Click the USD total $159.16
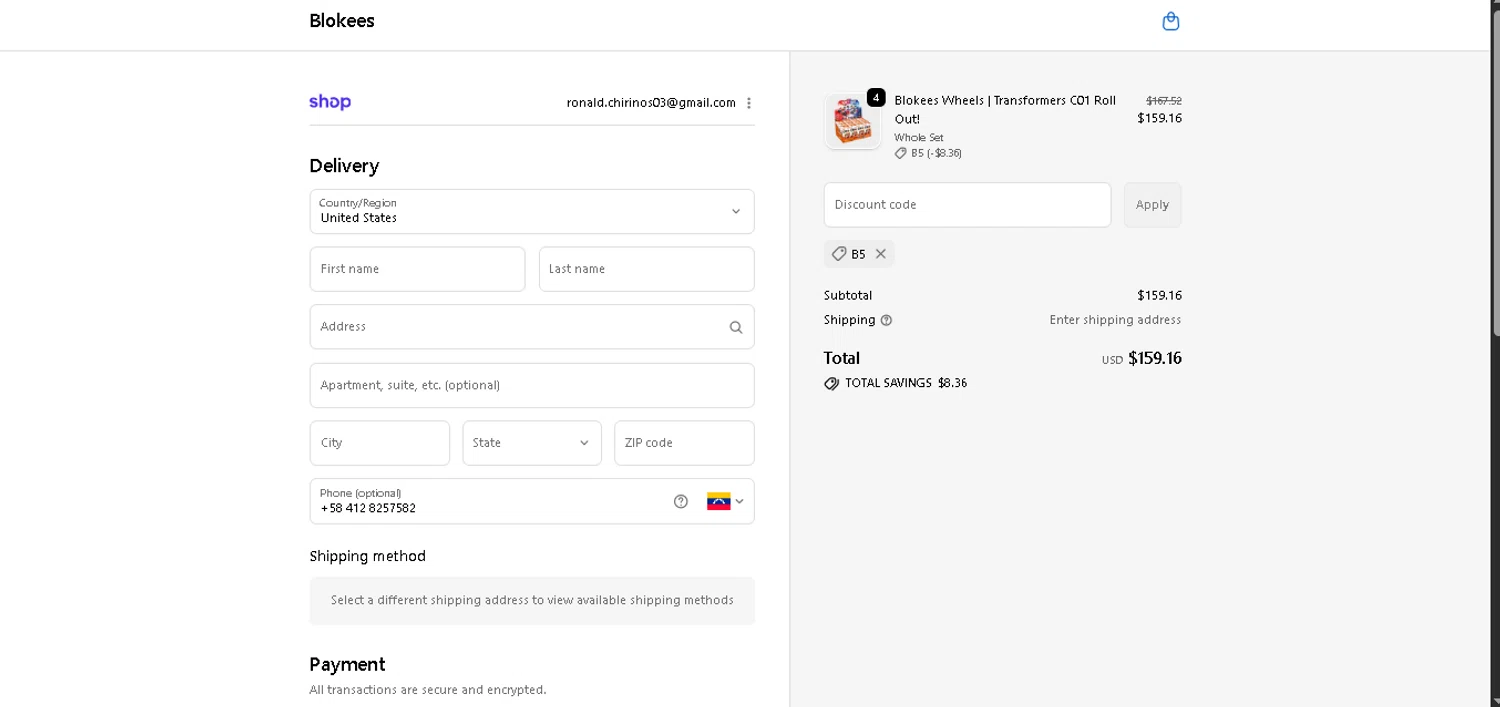 point(1141,358)
